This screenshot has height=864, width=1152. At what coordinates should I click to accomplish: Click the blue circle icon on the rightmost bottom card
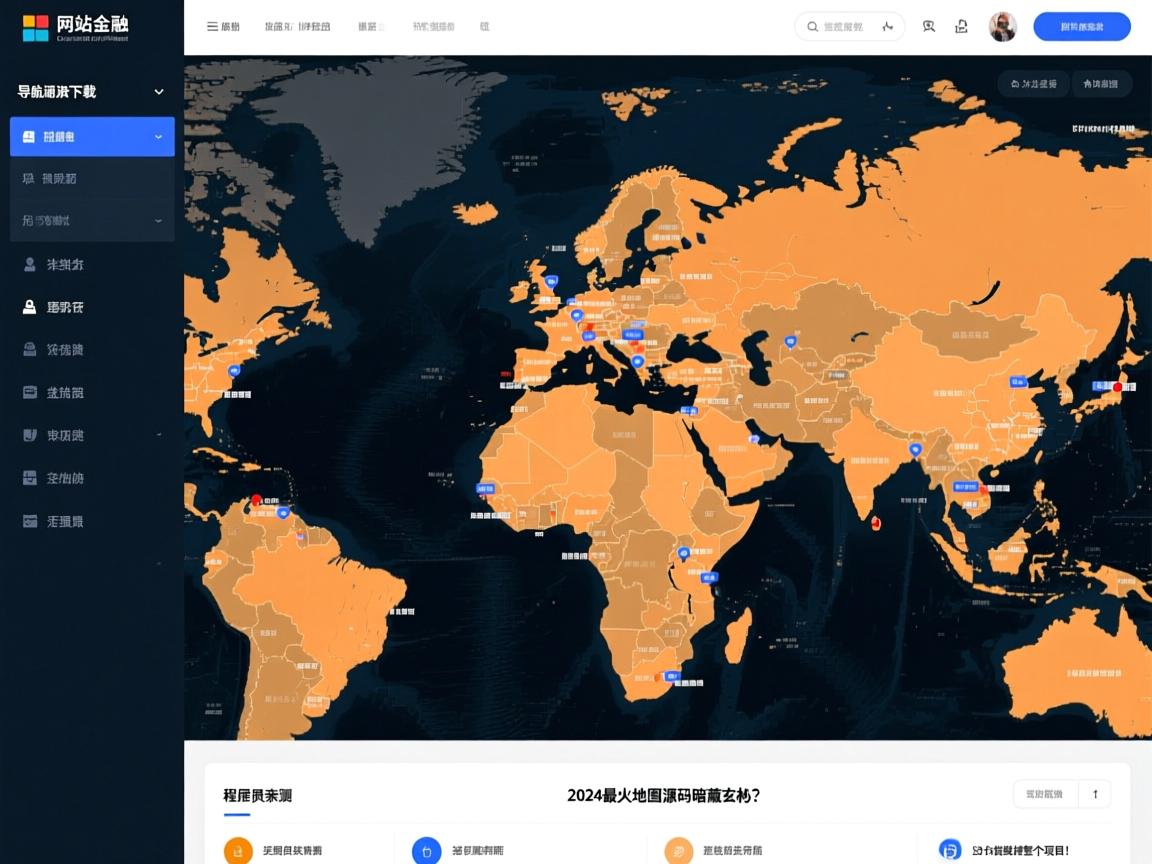tap(949, 849)
